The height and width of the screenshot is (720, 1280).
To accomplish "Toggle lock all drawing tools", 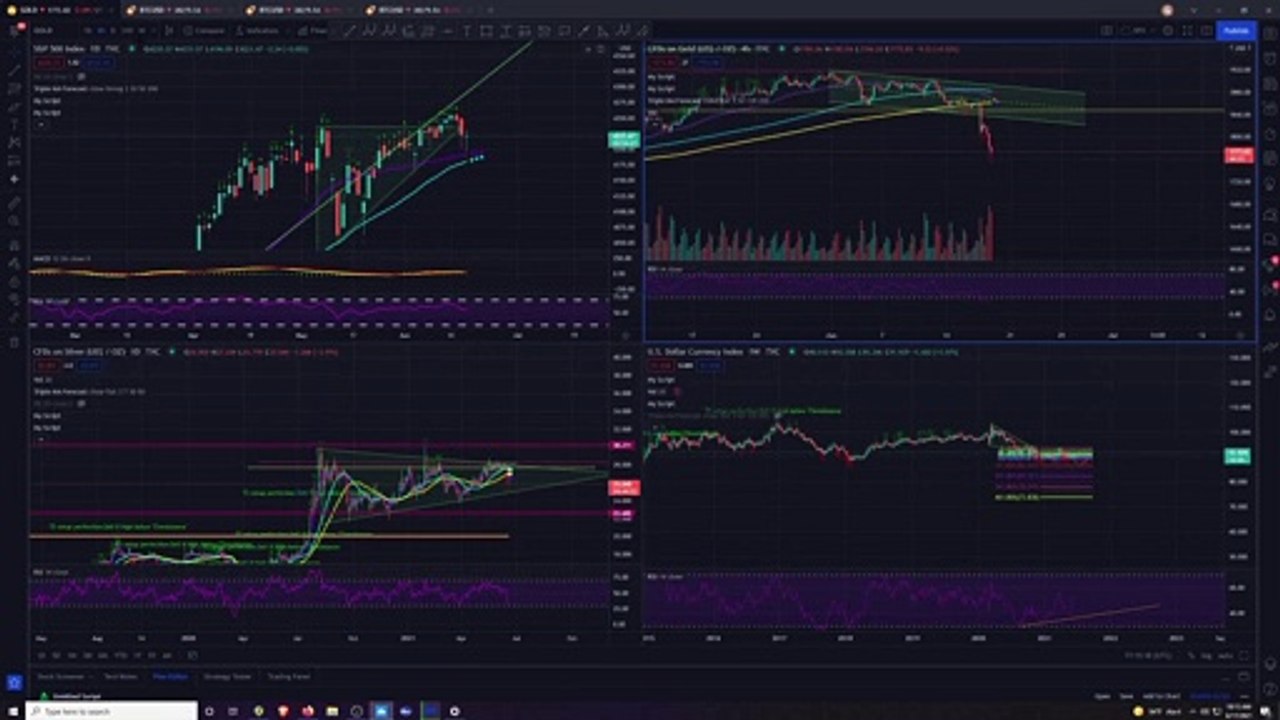I will (14, 281).
